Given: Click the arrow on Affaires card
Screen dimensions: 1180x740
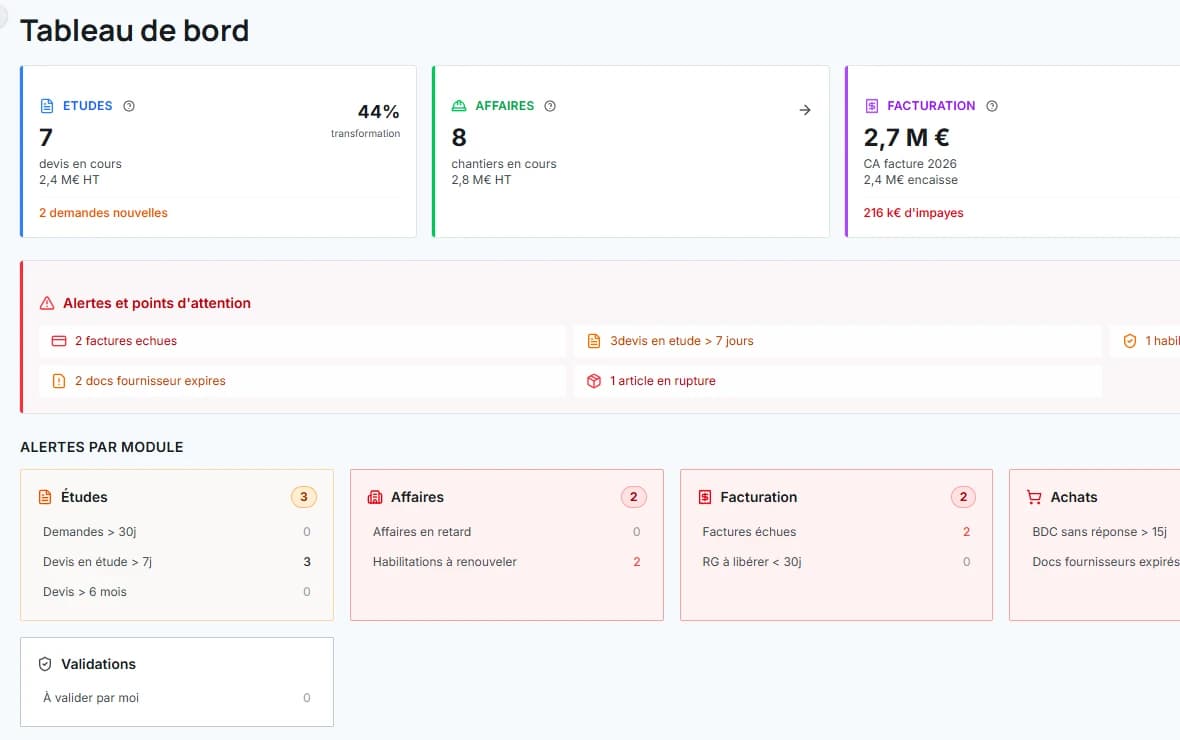Looking at the screenshot, I should pos(804,110).
